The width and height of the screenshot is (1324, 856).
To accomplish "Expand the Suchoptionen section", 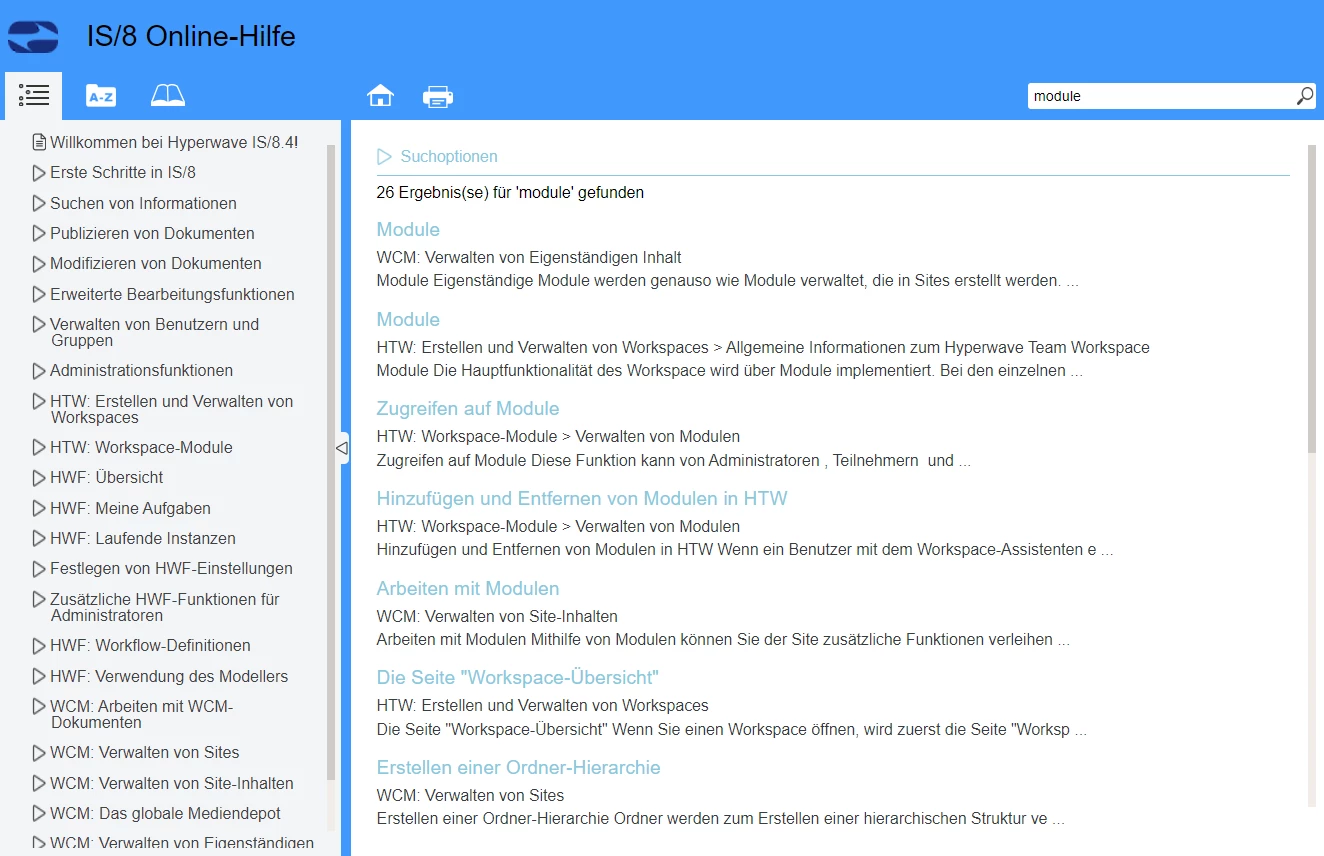I will (x=437, y=156).
